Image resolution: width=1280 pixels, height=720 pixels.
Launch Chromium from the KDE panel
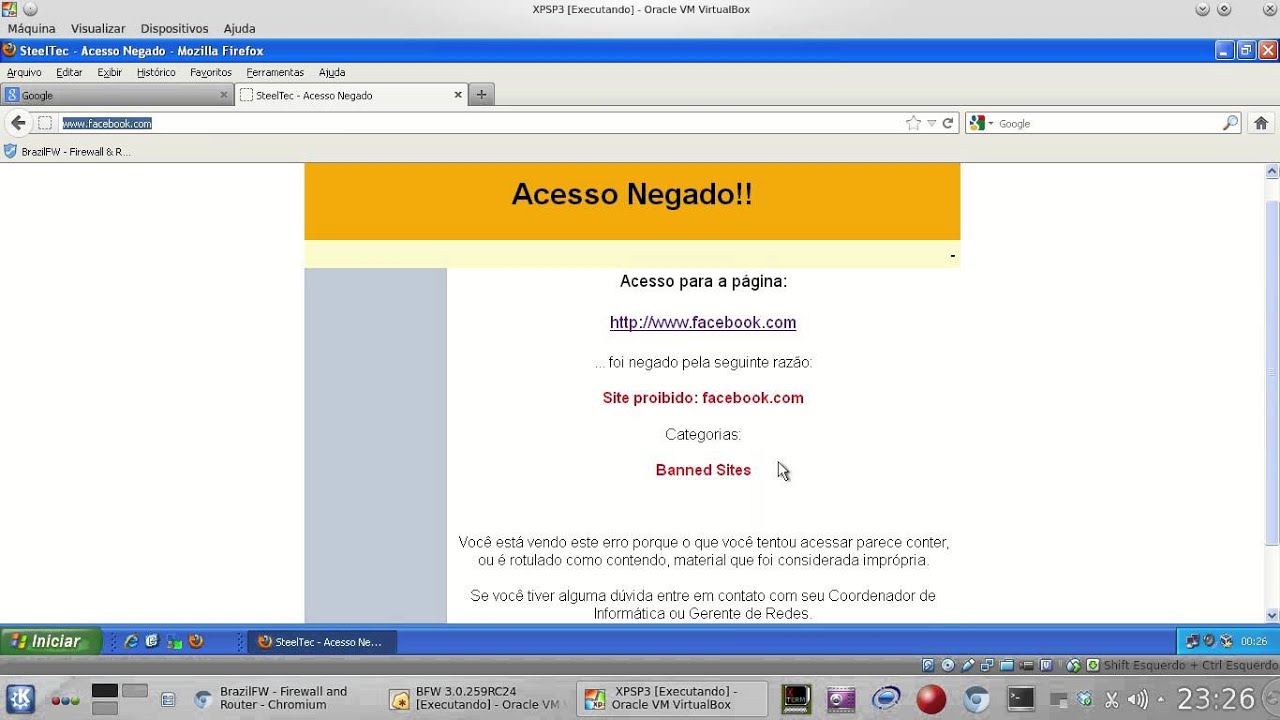coord(976,699)
